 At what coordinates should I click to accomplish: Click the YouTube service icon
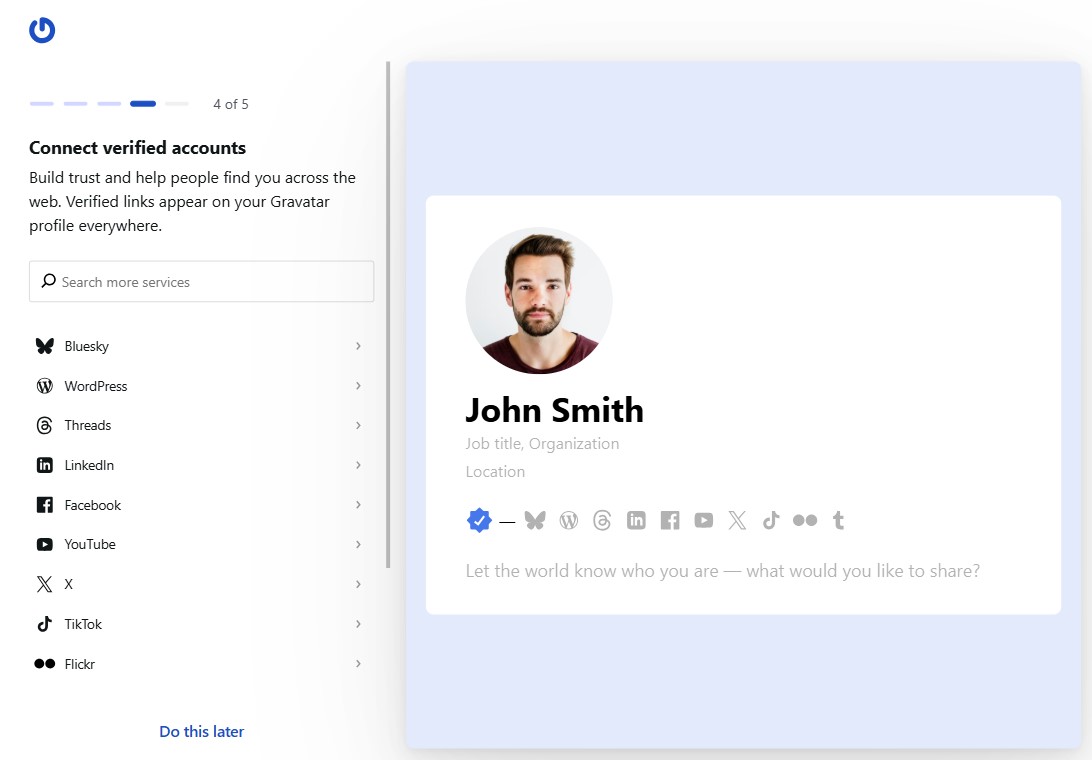coord(44,544)
